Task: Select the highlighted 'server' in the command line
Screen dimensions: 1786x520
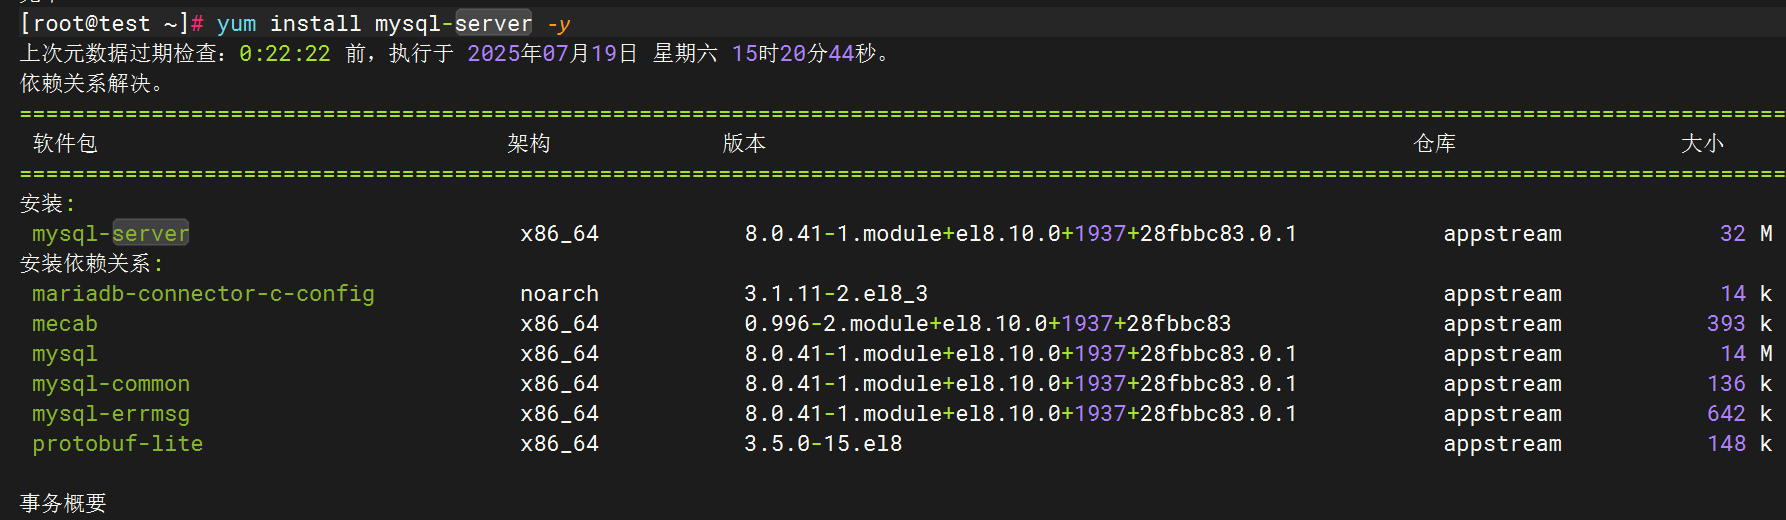Action: click(493, 24)
